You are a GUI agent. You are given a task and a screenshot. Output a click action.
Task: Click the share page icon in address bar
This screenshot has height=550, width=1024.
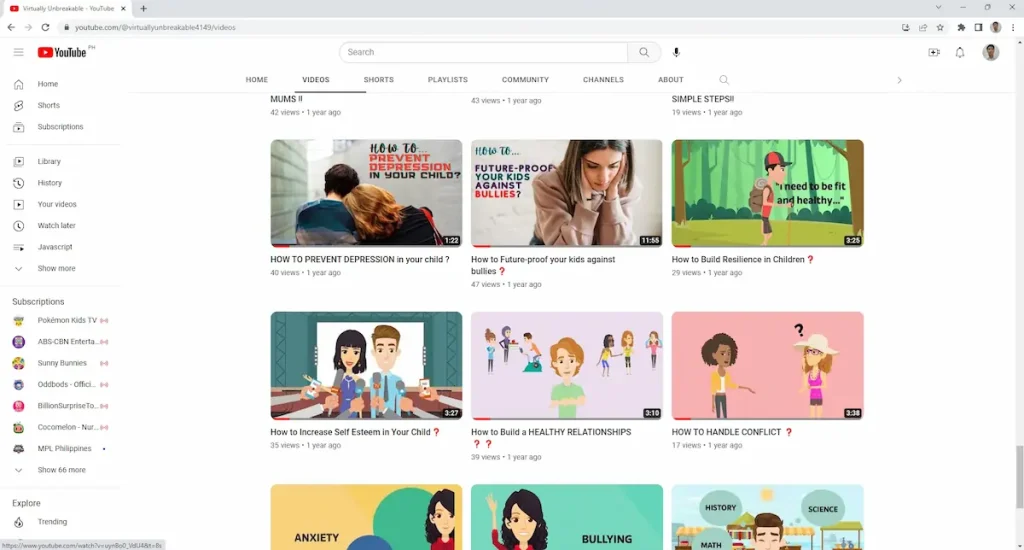tap(923, 27)
